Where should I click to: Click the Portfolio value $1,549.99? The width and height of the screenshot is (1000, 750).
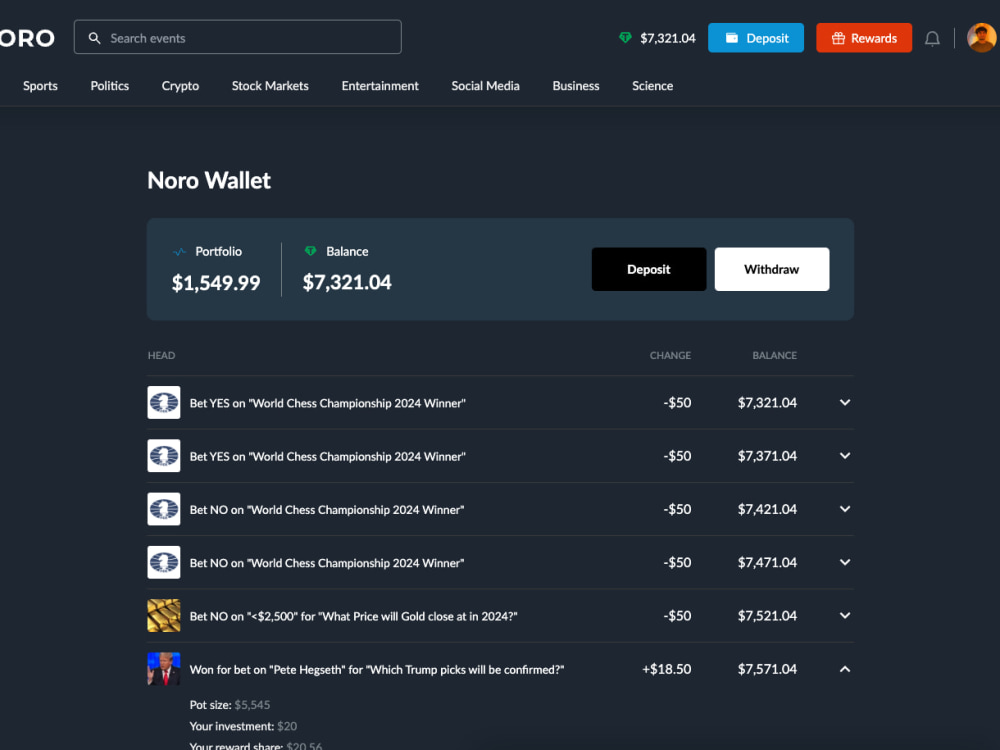216,283
